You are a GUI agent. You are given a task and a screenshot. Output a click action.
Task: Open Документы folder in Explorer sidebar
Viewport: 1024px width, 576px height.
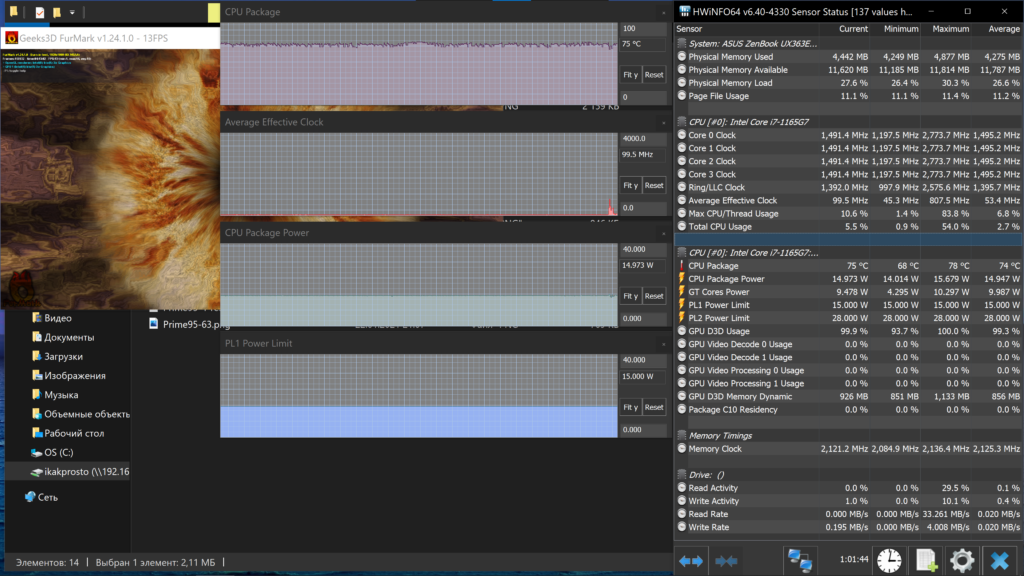pos(69,338)
